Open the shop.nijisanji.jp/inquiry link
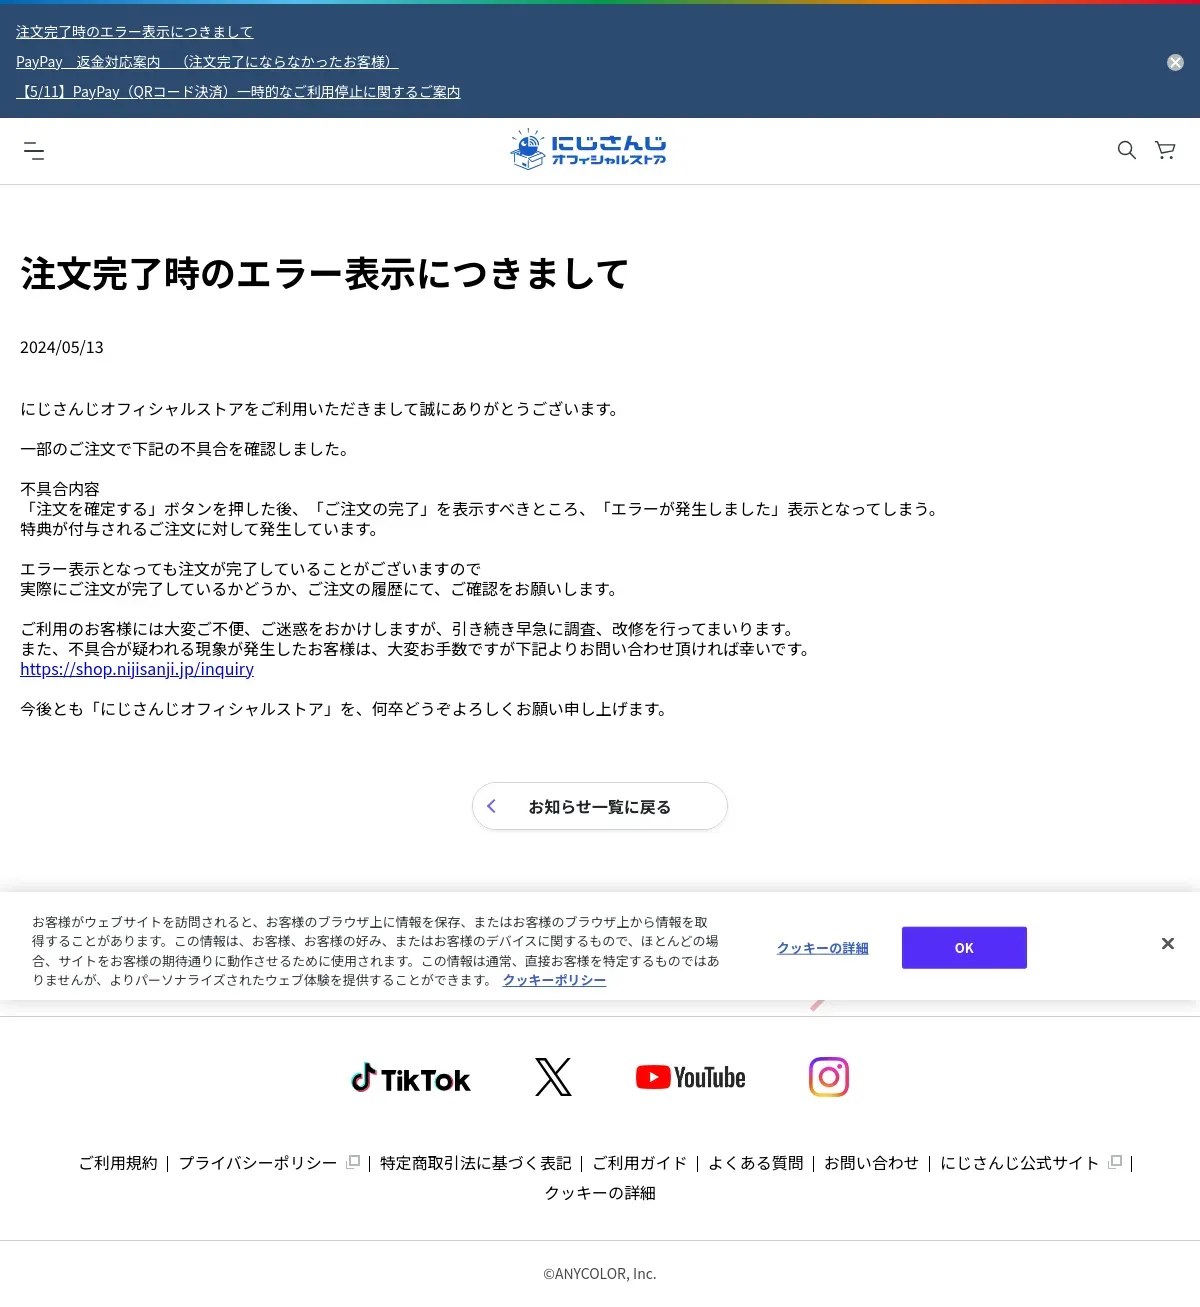The height and width of the screenshot is (1307, 1200). tap(137, 669)
